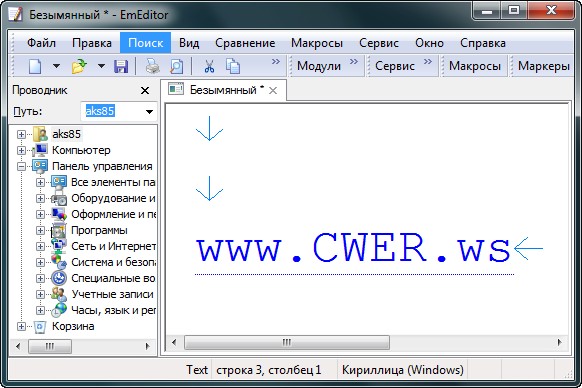Open the Поиск menu
The height and width of the screenshot is (388, 582).
146,43
